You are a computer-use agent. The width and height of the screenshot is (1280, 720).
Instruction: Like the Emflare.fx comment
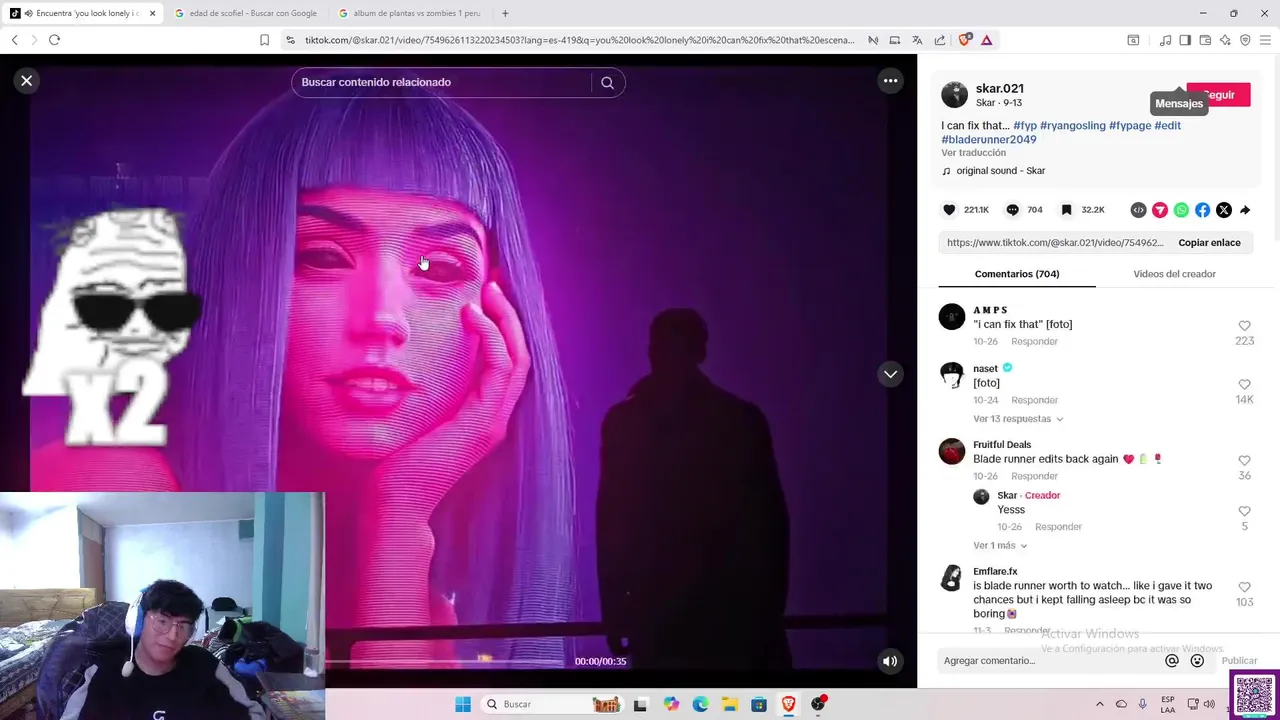pos(1245,588)
